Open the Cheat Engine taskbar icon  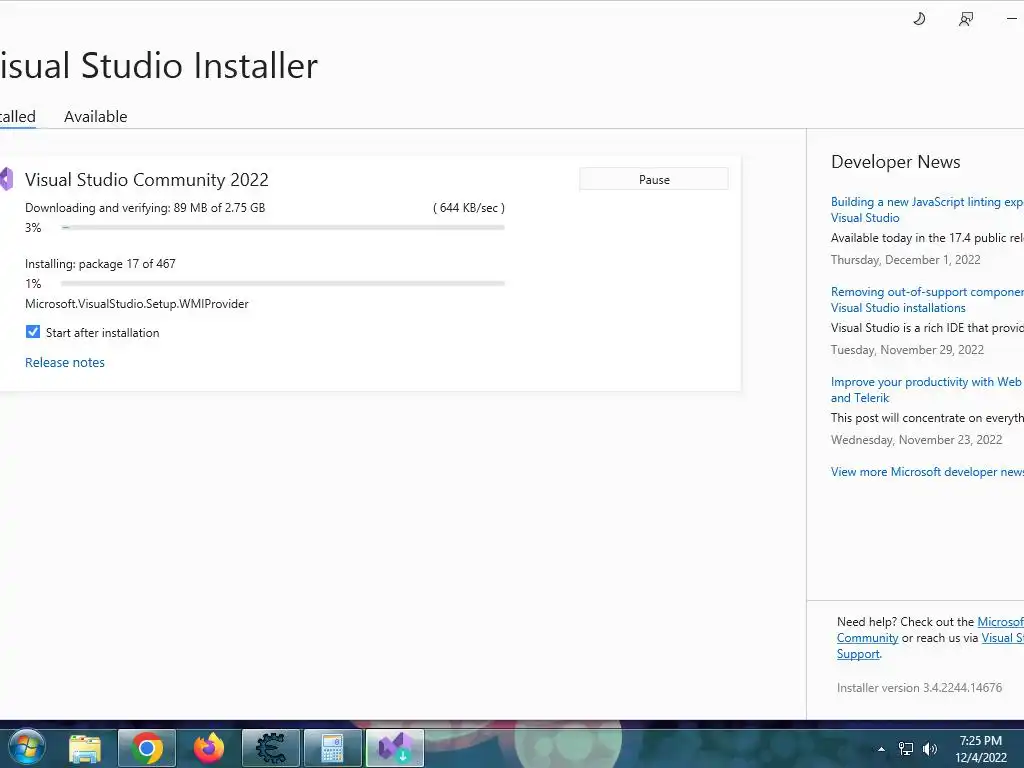(271, 748)
